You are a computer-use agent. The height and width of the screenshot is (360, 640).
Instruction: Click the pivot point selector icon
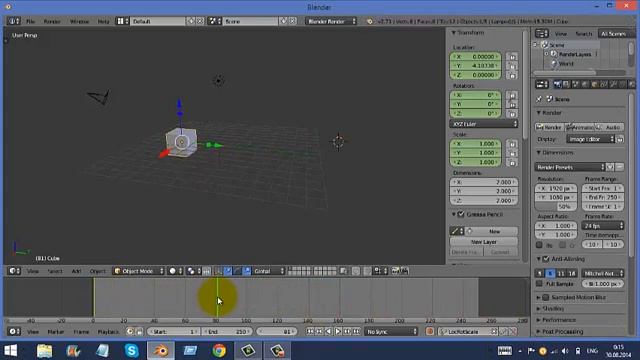[193, 271]
